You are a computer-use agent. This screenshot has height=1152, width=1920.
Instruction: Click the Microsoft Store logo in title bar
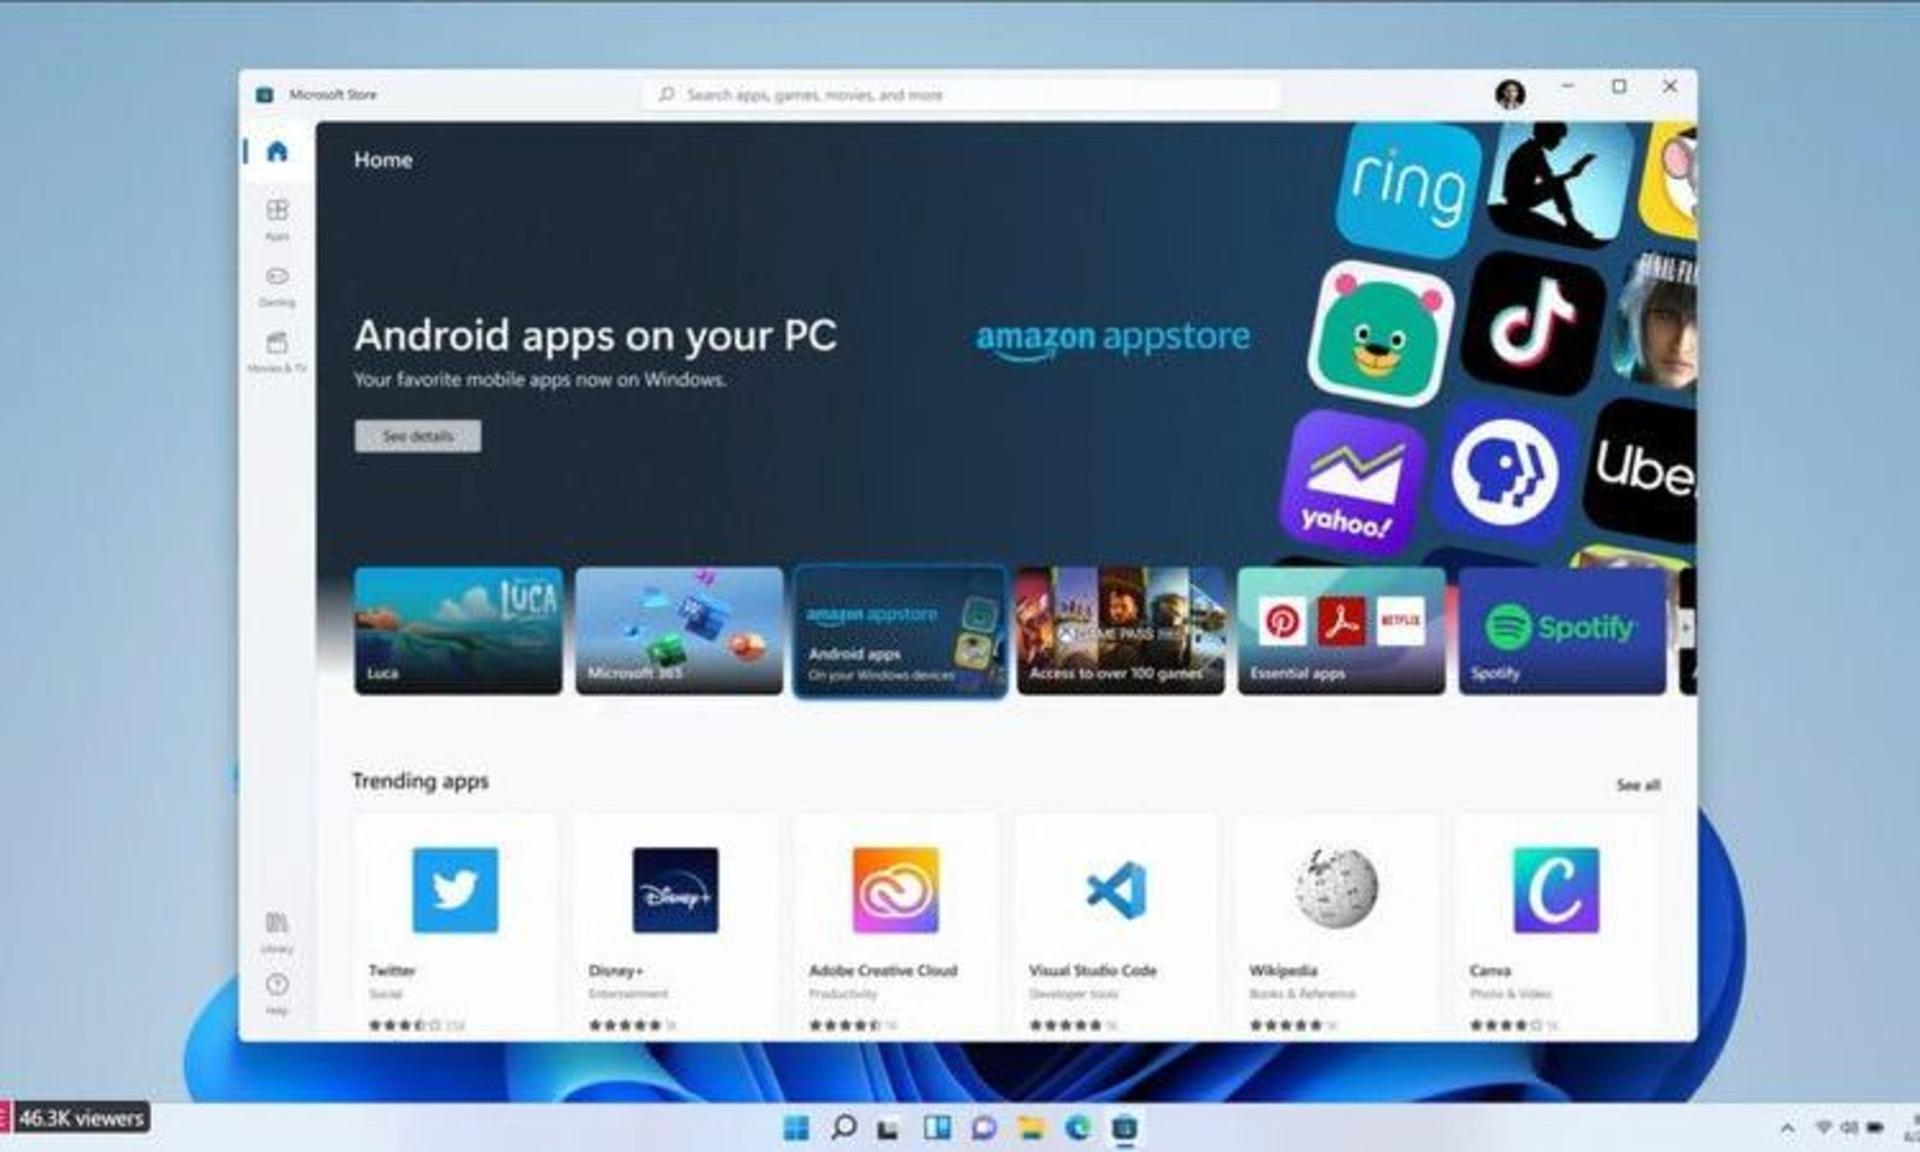(x=264, y=95)
